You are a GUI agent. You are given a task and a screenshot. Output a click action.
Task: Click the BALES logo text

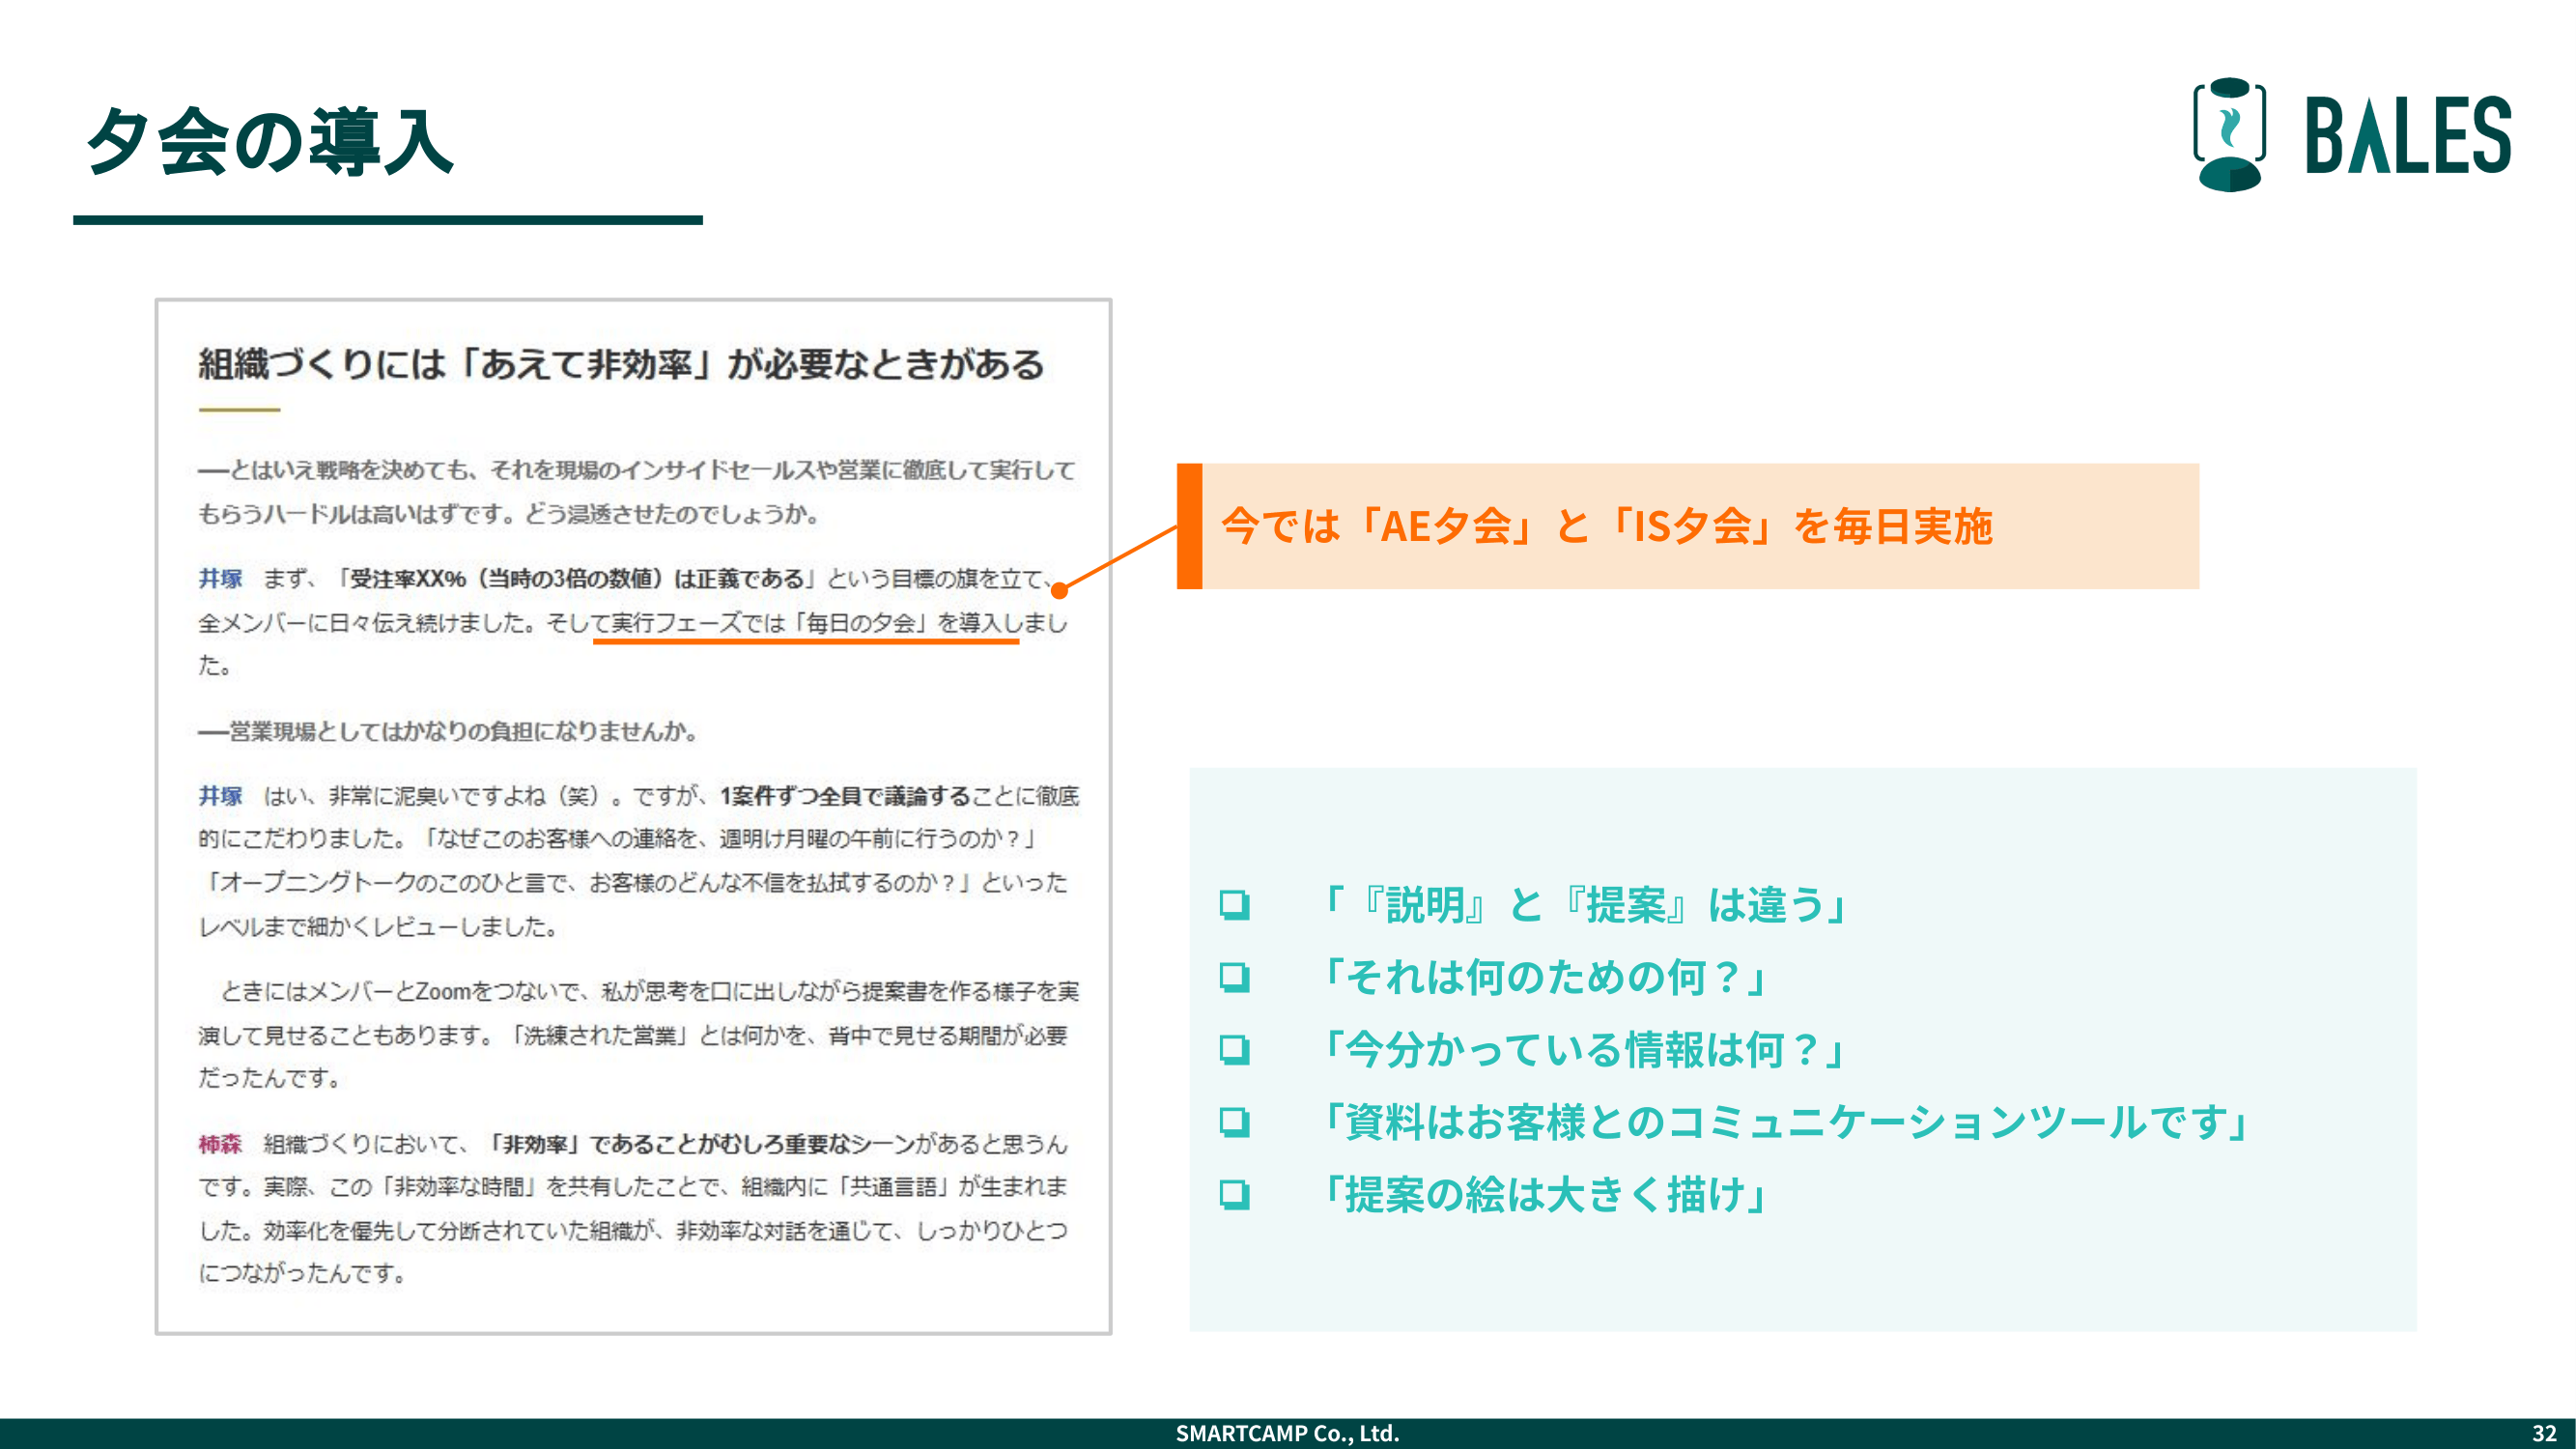click(2407, 136)
